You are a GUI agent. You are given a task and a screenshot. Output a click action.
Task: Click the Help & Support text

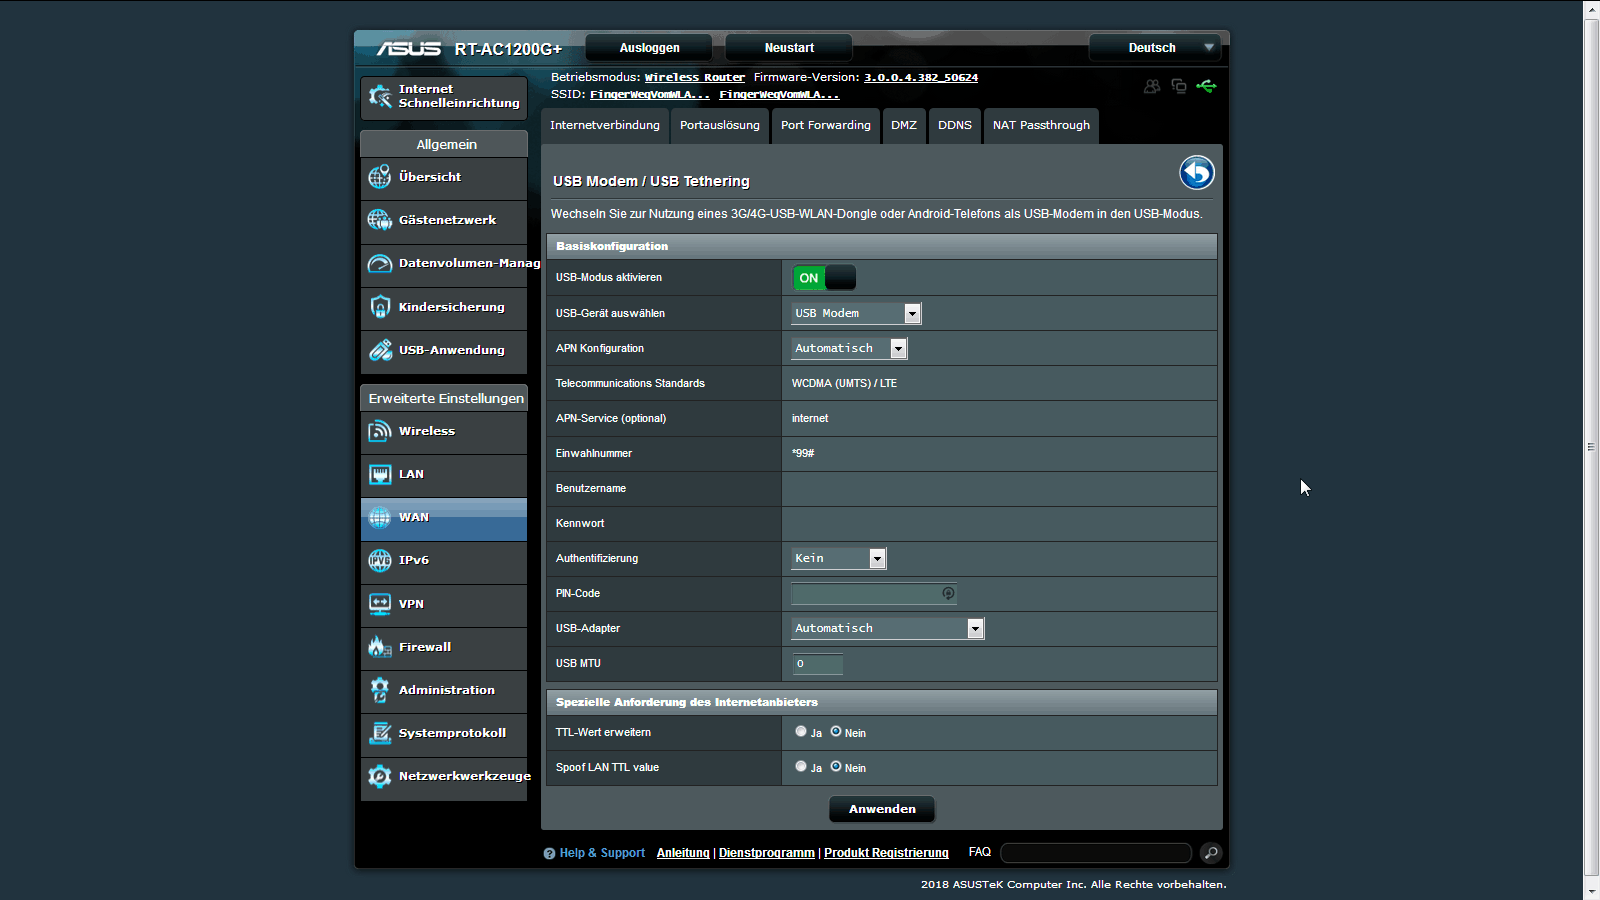[602, 853]
